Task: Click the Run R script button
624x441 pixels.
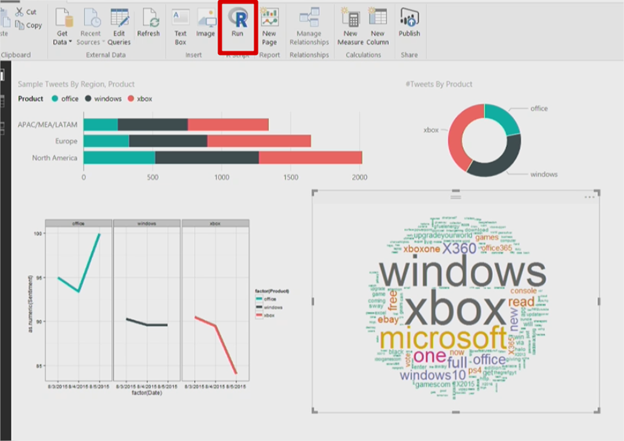Action: tap(238, 24)
